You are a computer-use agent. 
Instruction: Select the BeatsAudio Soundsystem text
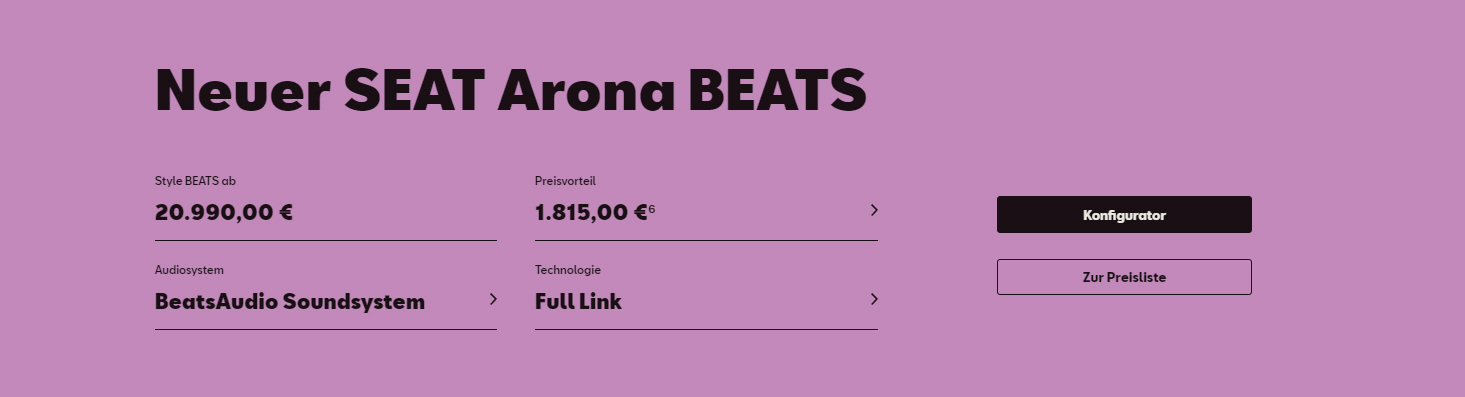click(x=290, y=301)
